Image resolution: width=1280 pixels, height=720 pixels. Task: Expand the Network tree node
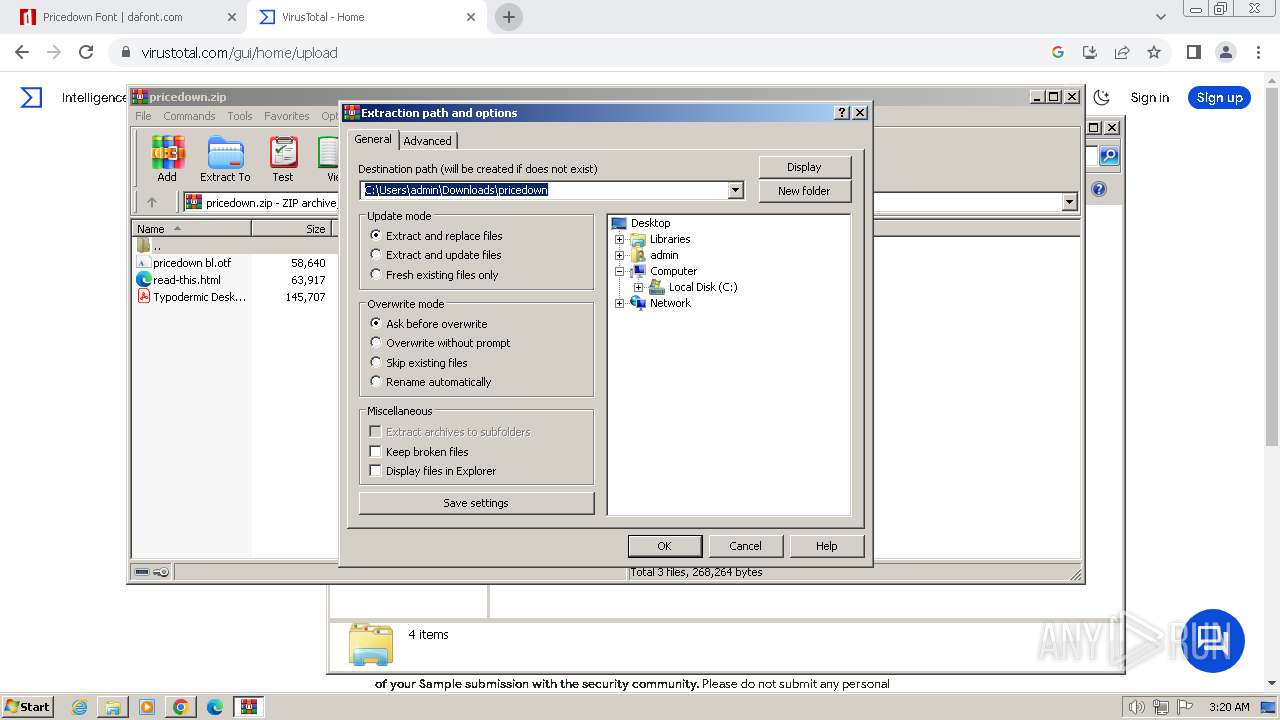pyautogui.click(x=619, y=303)
